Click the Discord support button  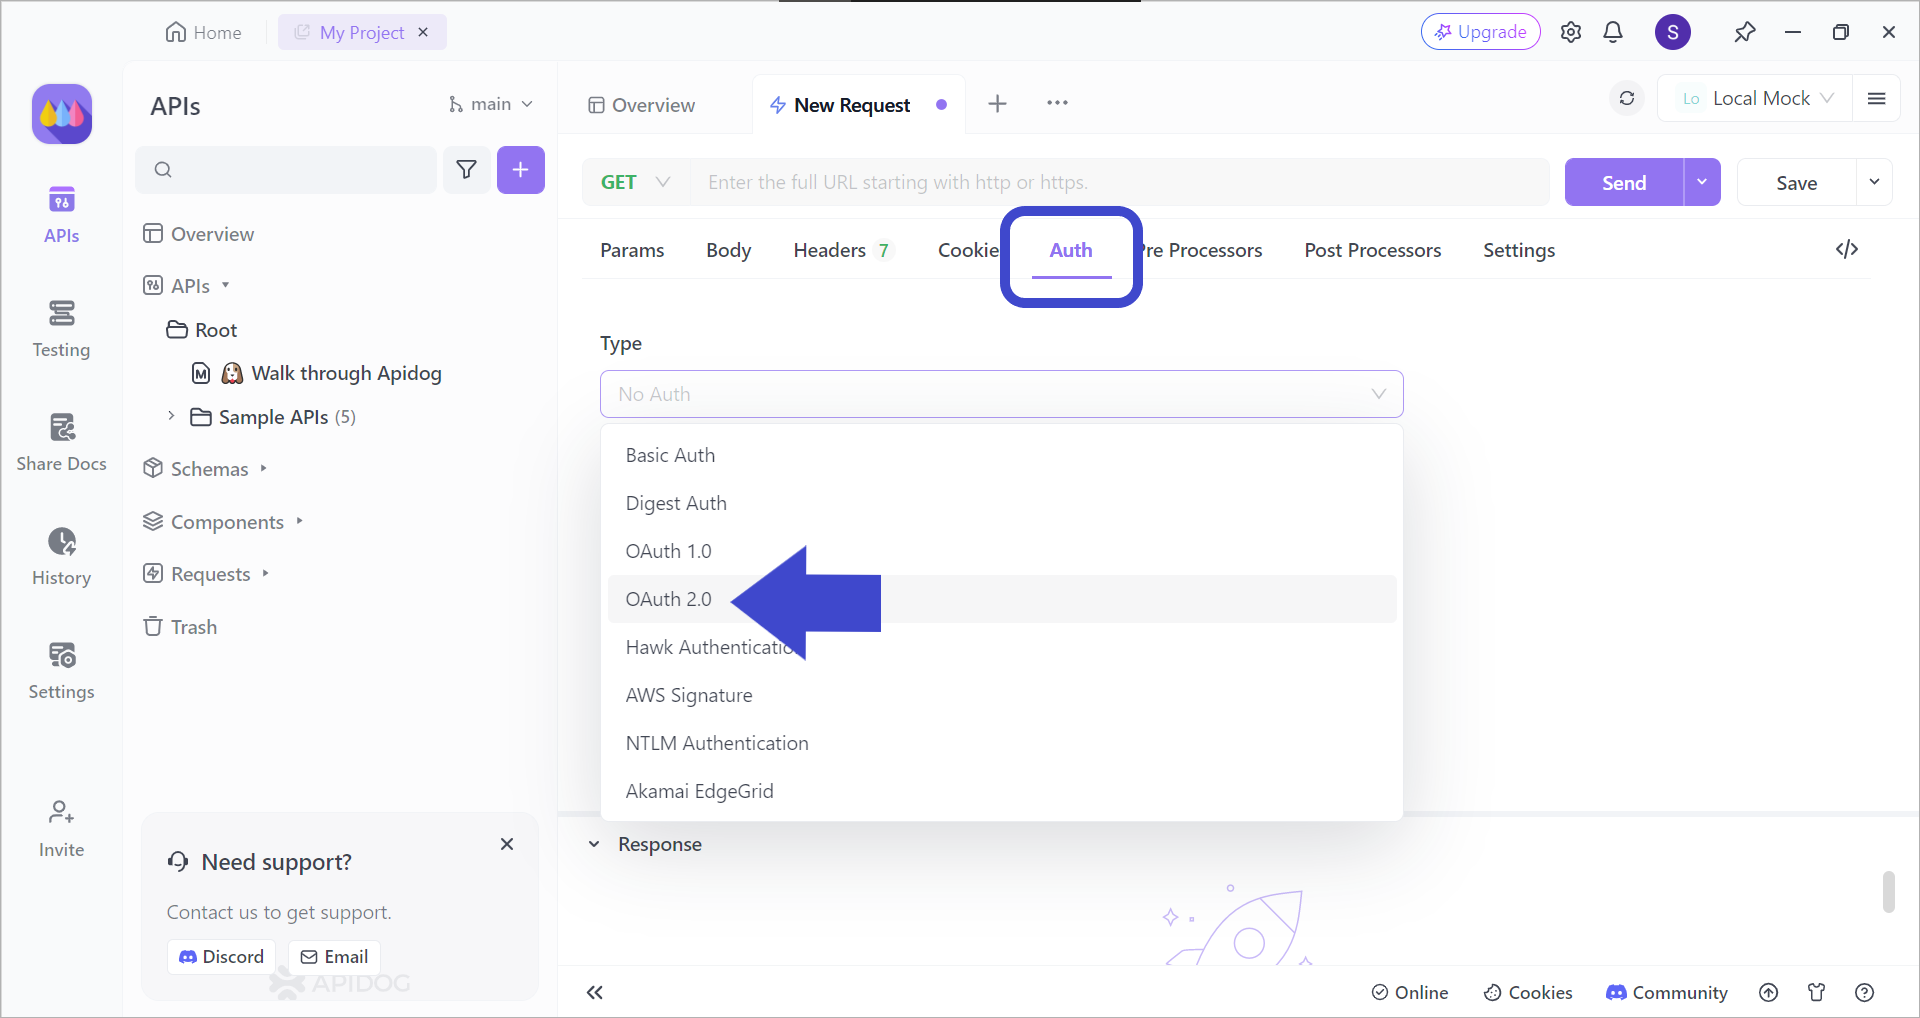tap(221, 957)
